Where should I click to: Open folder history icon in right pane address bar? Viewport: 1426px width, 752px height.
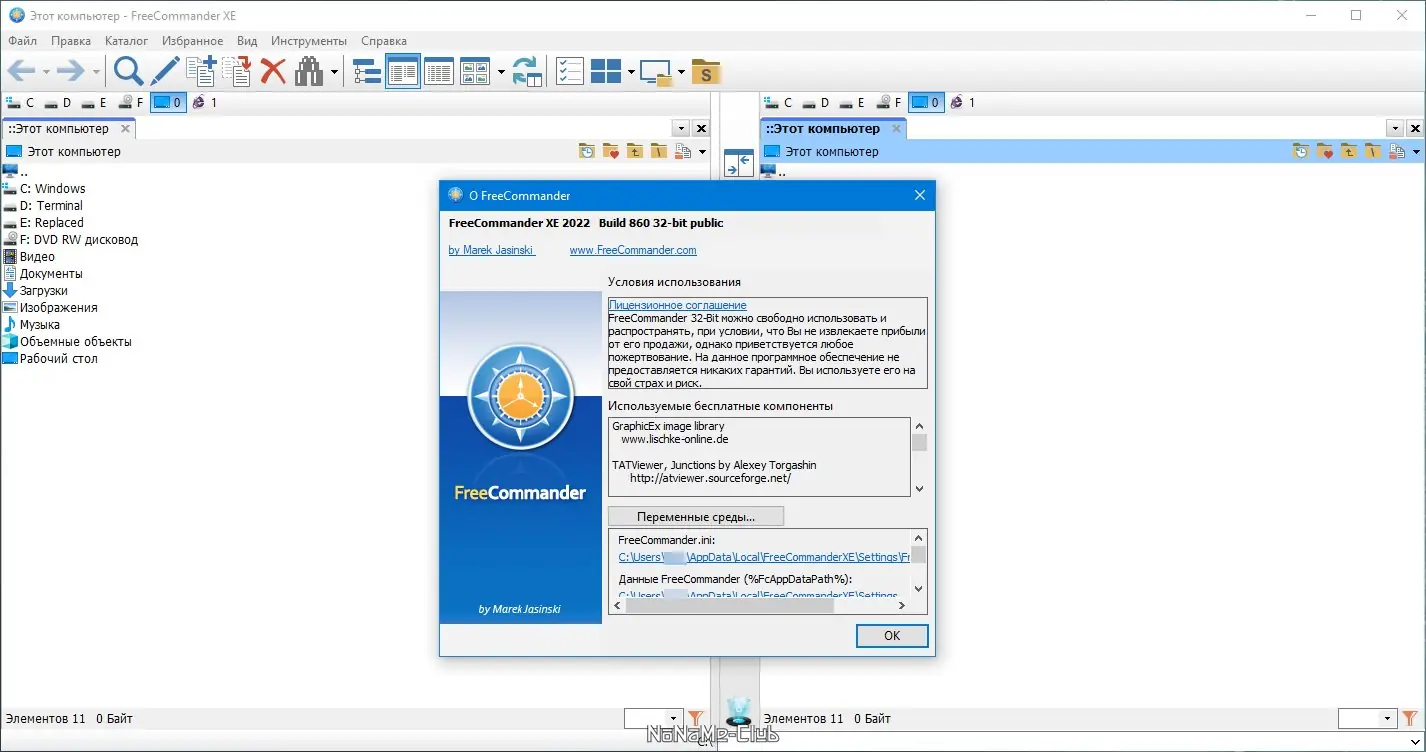1301,152
